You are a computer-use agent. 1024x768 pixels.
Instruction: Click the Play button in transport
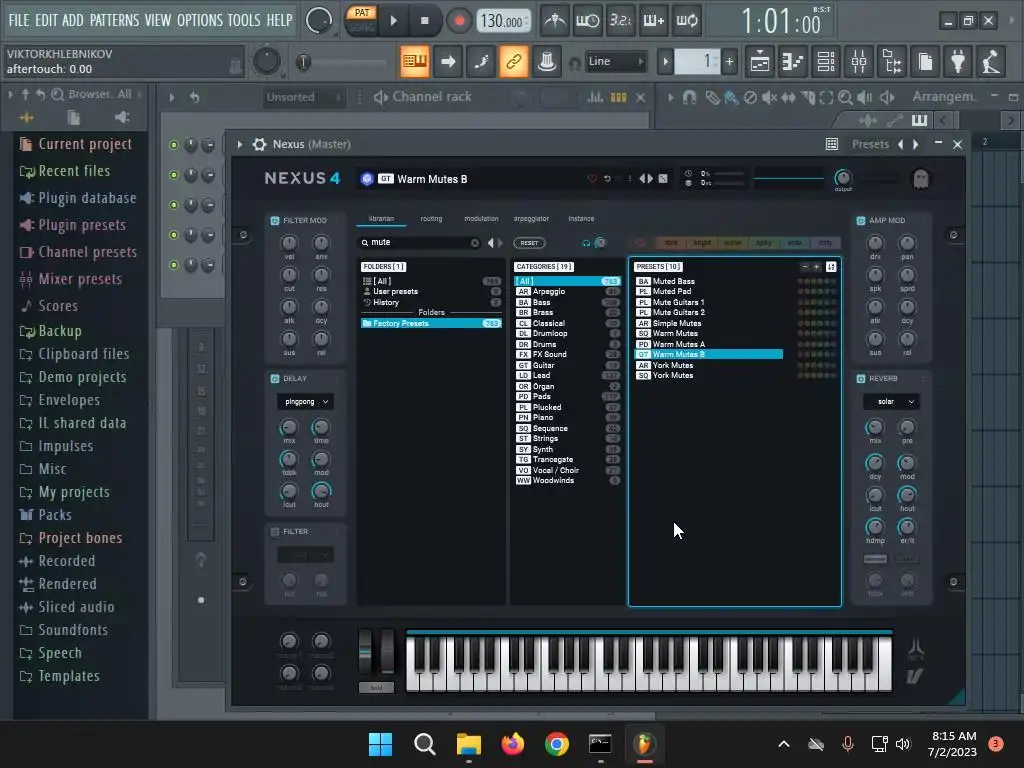tap(393, 21)
